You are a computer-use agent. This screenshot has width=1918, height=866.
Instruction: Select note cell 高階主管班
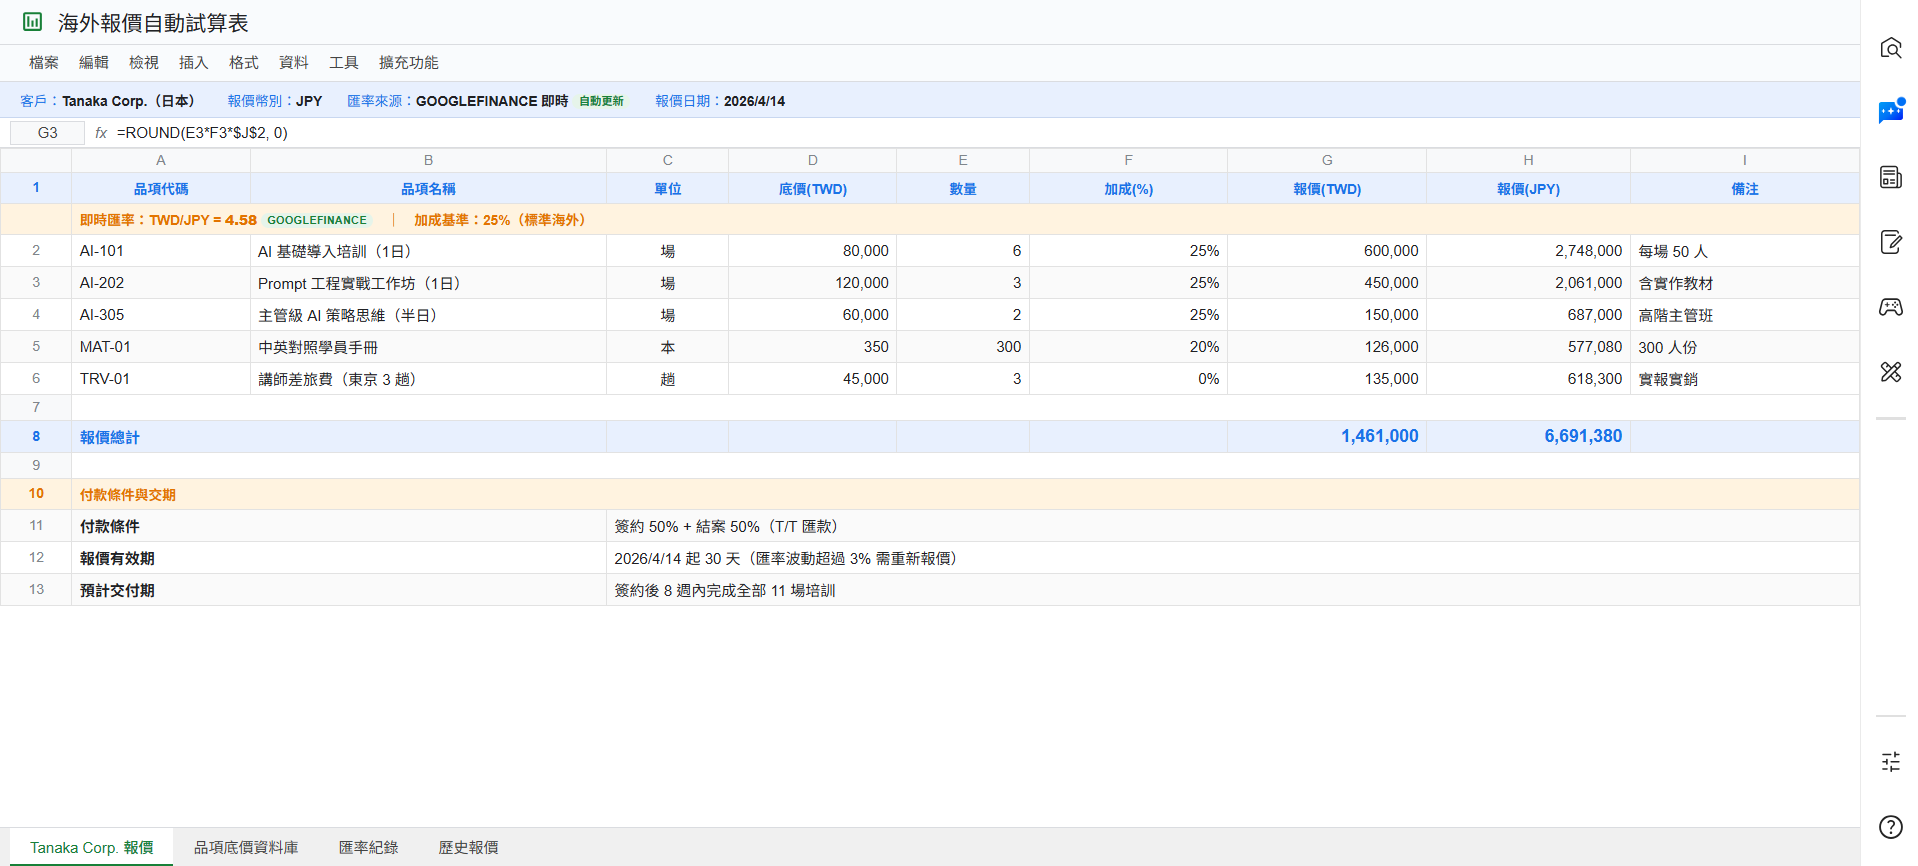[1745, 315]
